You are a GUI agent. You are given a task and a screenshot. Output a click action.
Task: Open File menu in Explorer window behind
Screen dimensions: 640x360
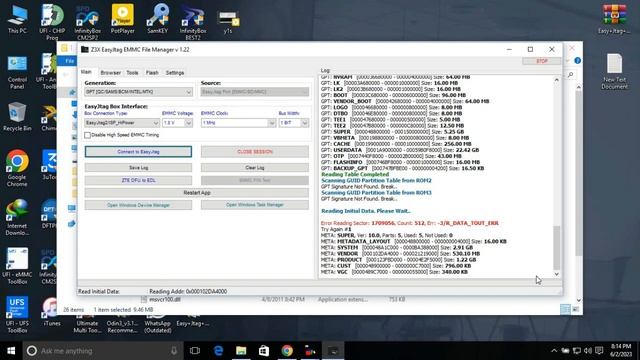click(x=70, y=61)
